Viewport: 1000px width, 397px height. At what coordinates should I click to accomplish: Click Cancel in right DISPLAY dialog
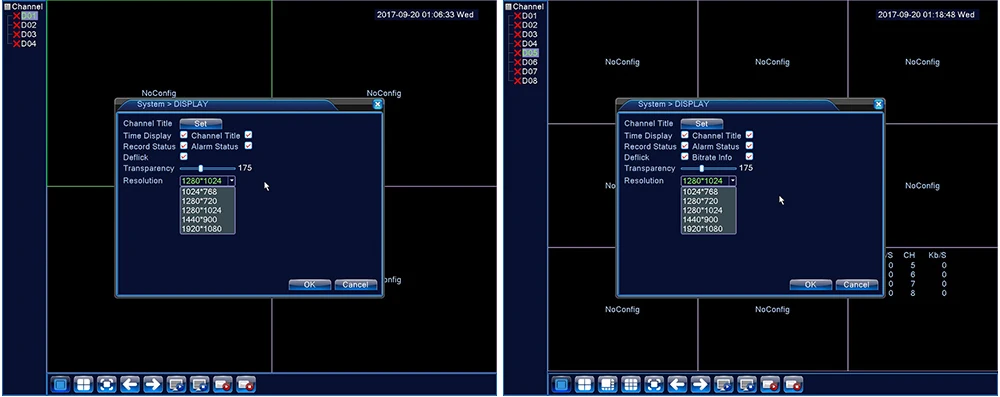tap(857, 285)
